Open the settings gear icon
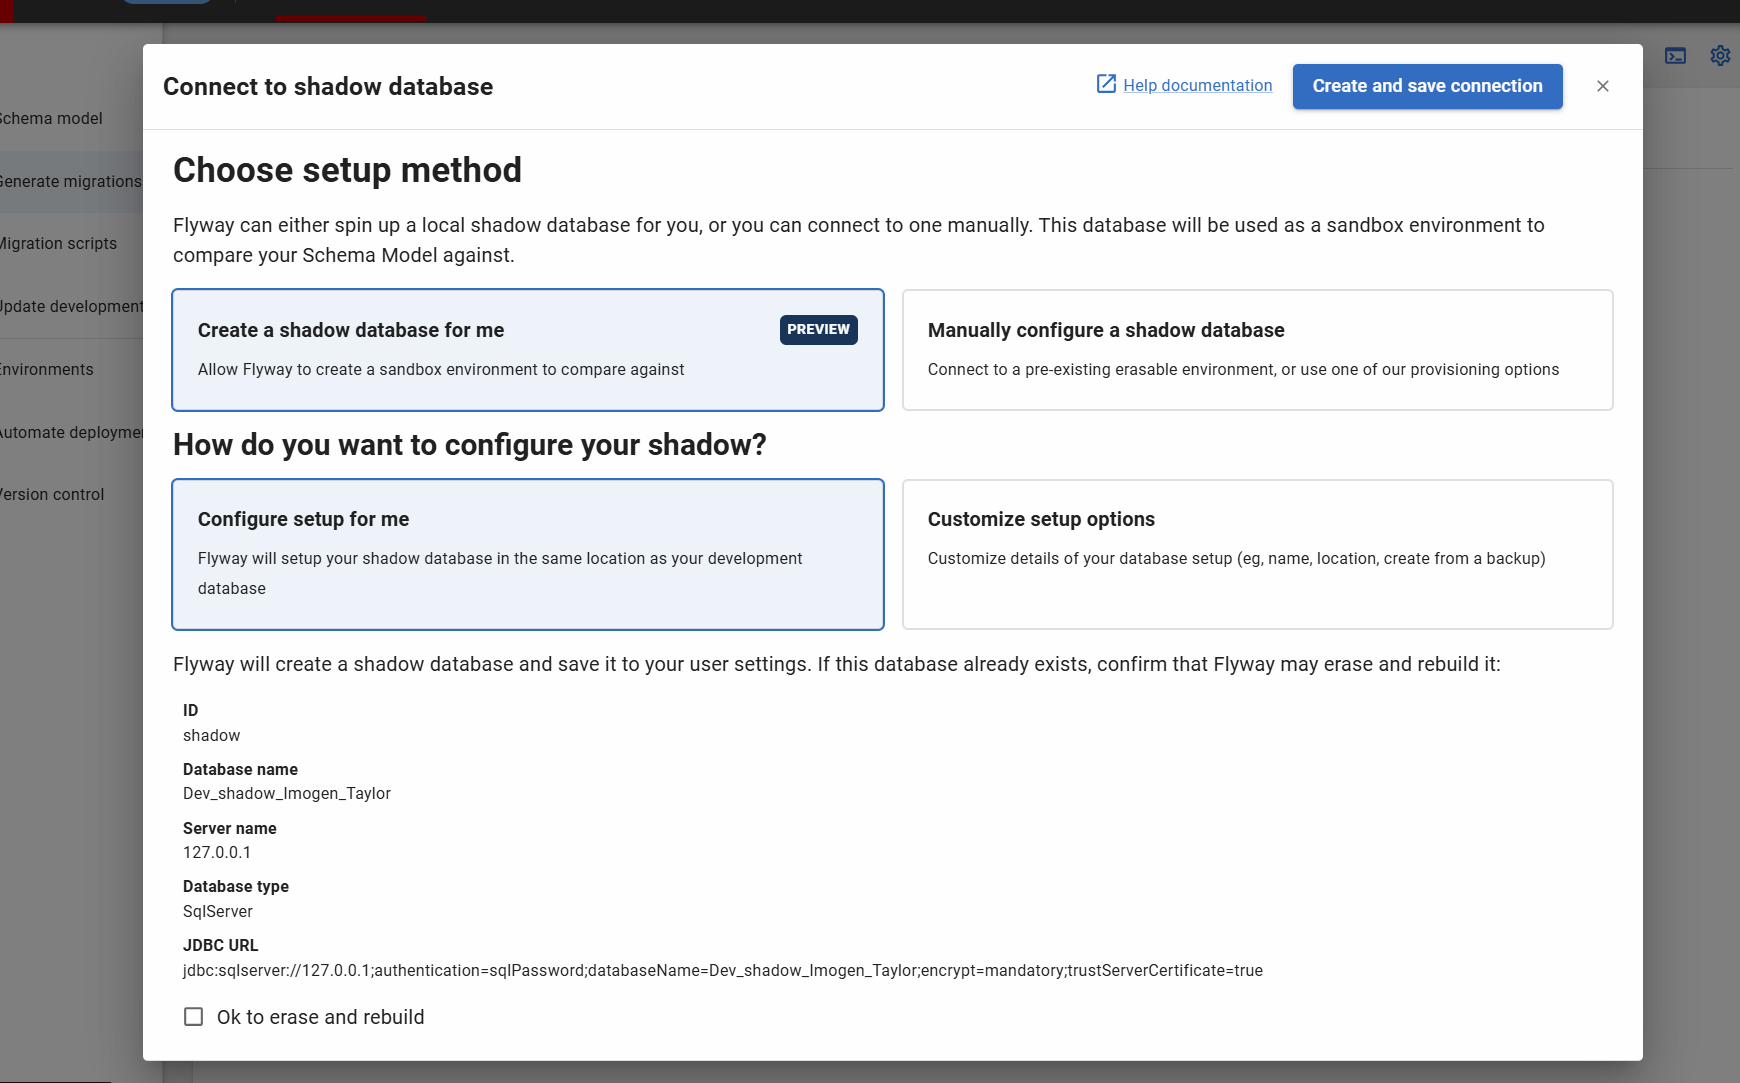1740x1083 pixels. click(x=1720, y=56)
